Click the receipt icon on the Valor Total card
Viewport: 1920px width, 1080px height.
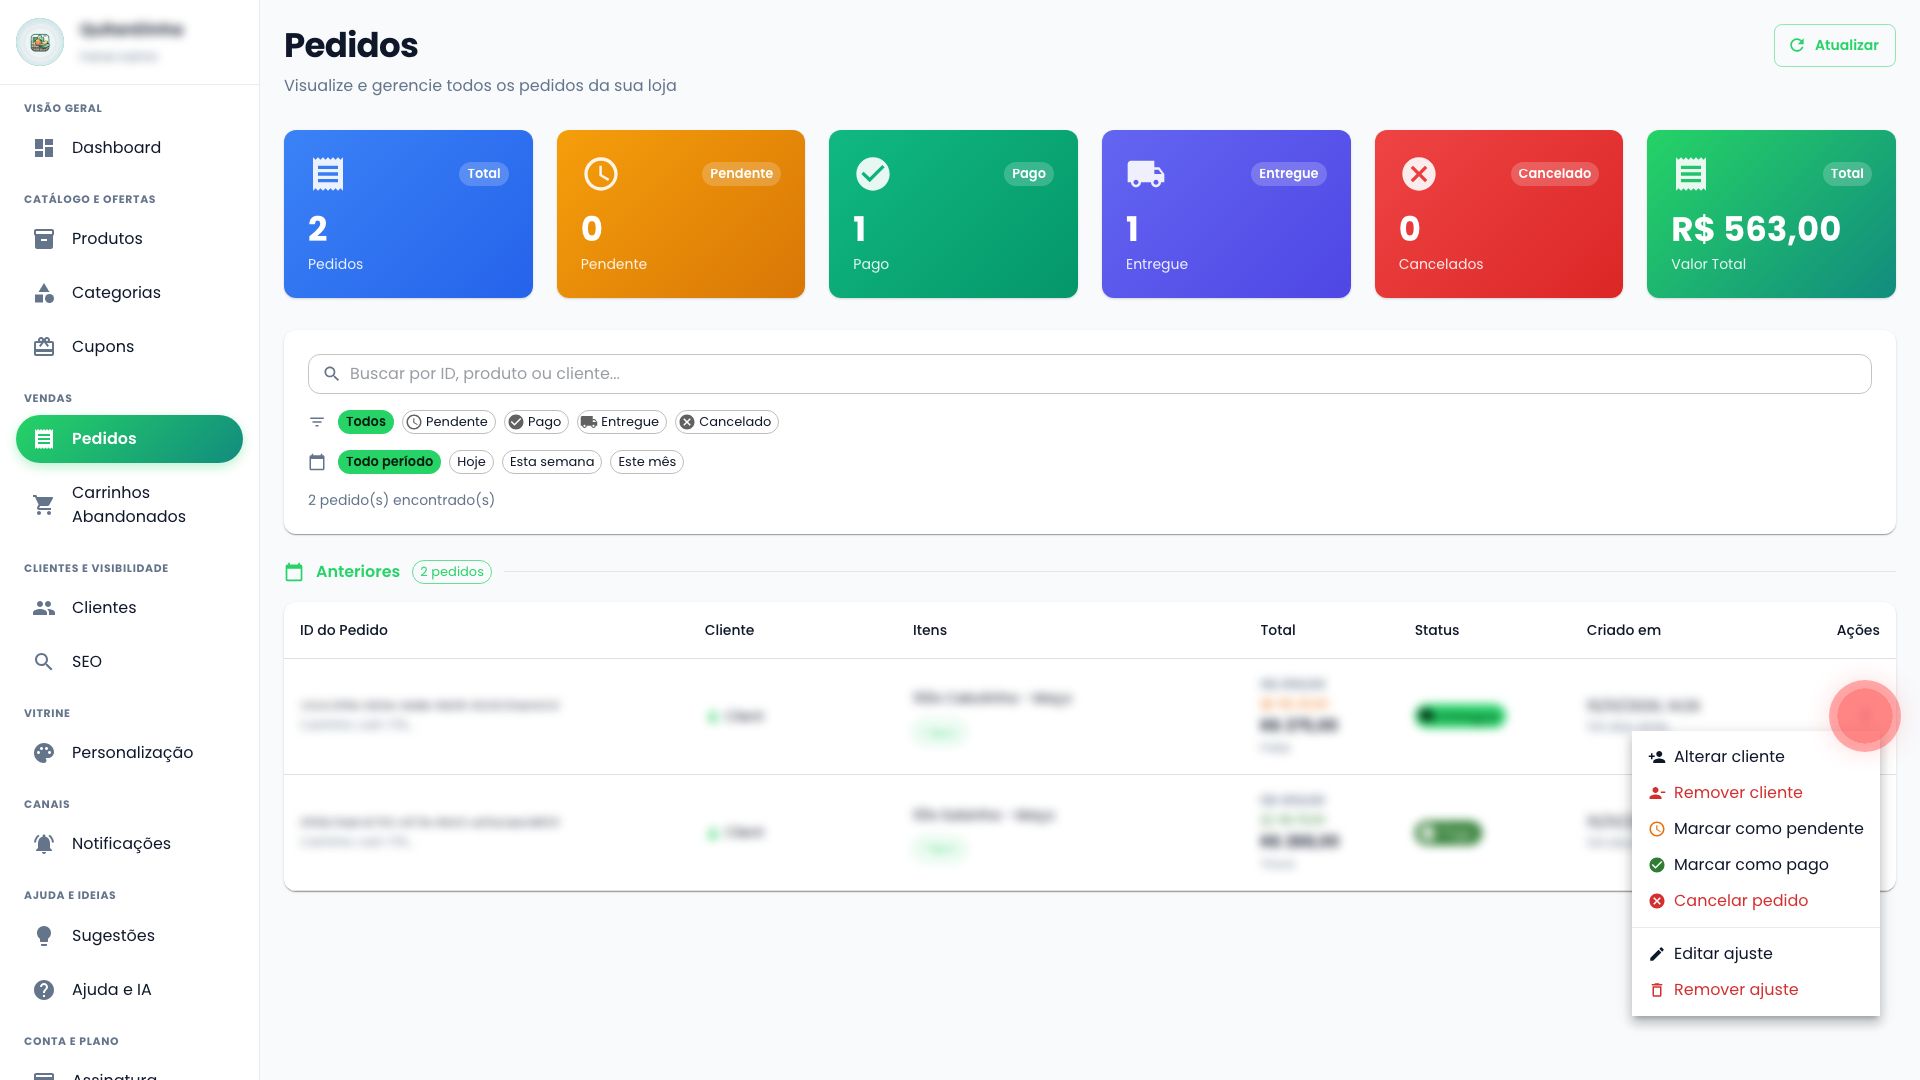(1691, 174)
